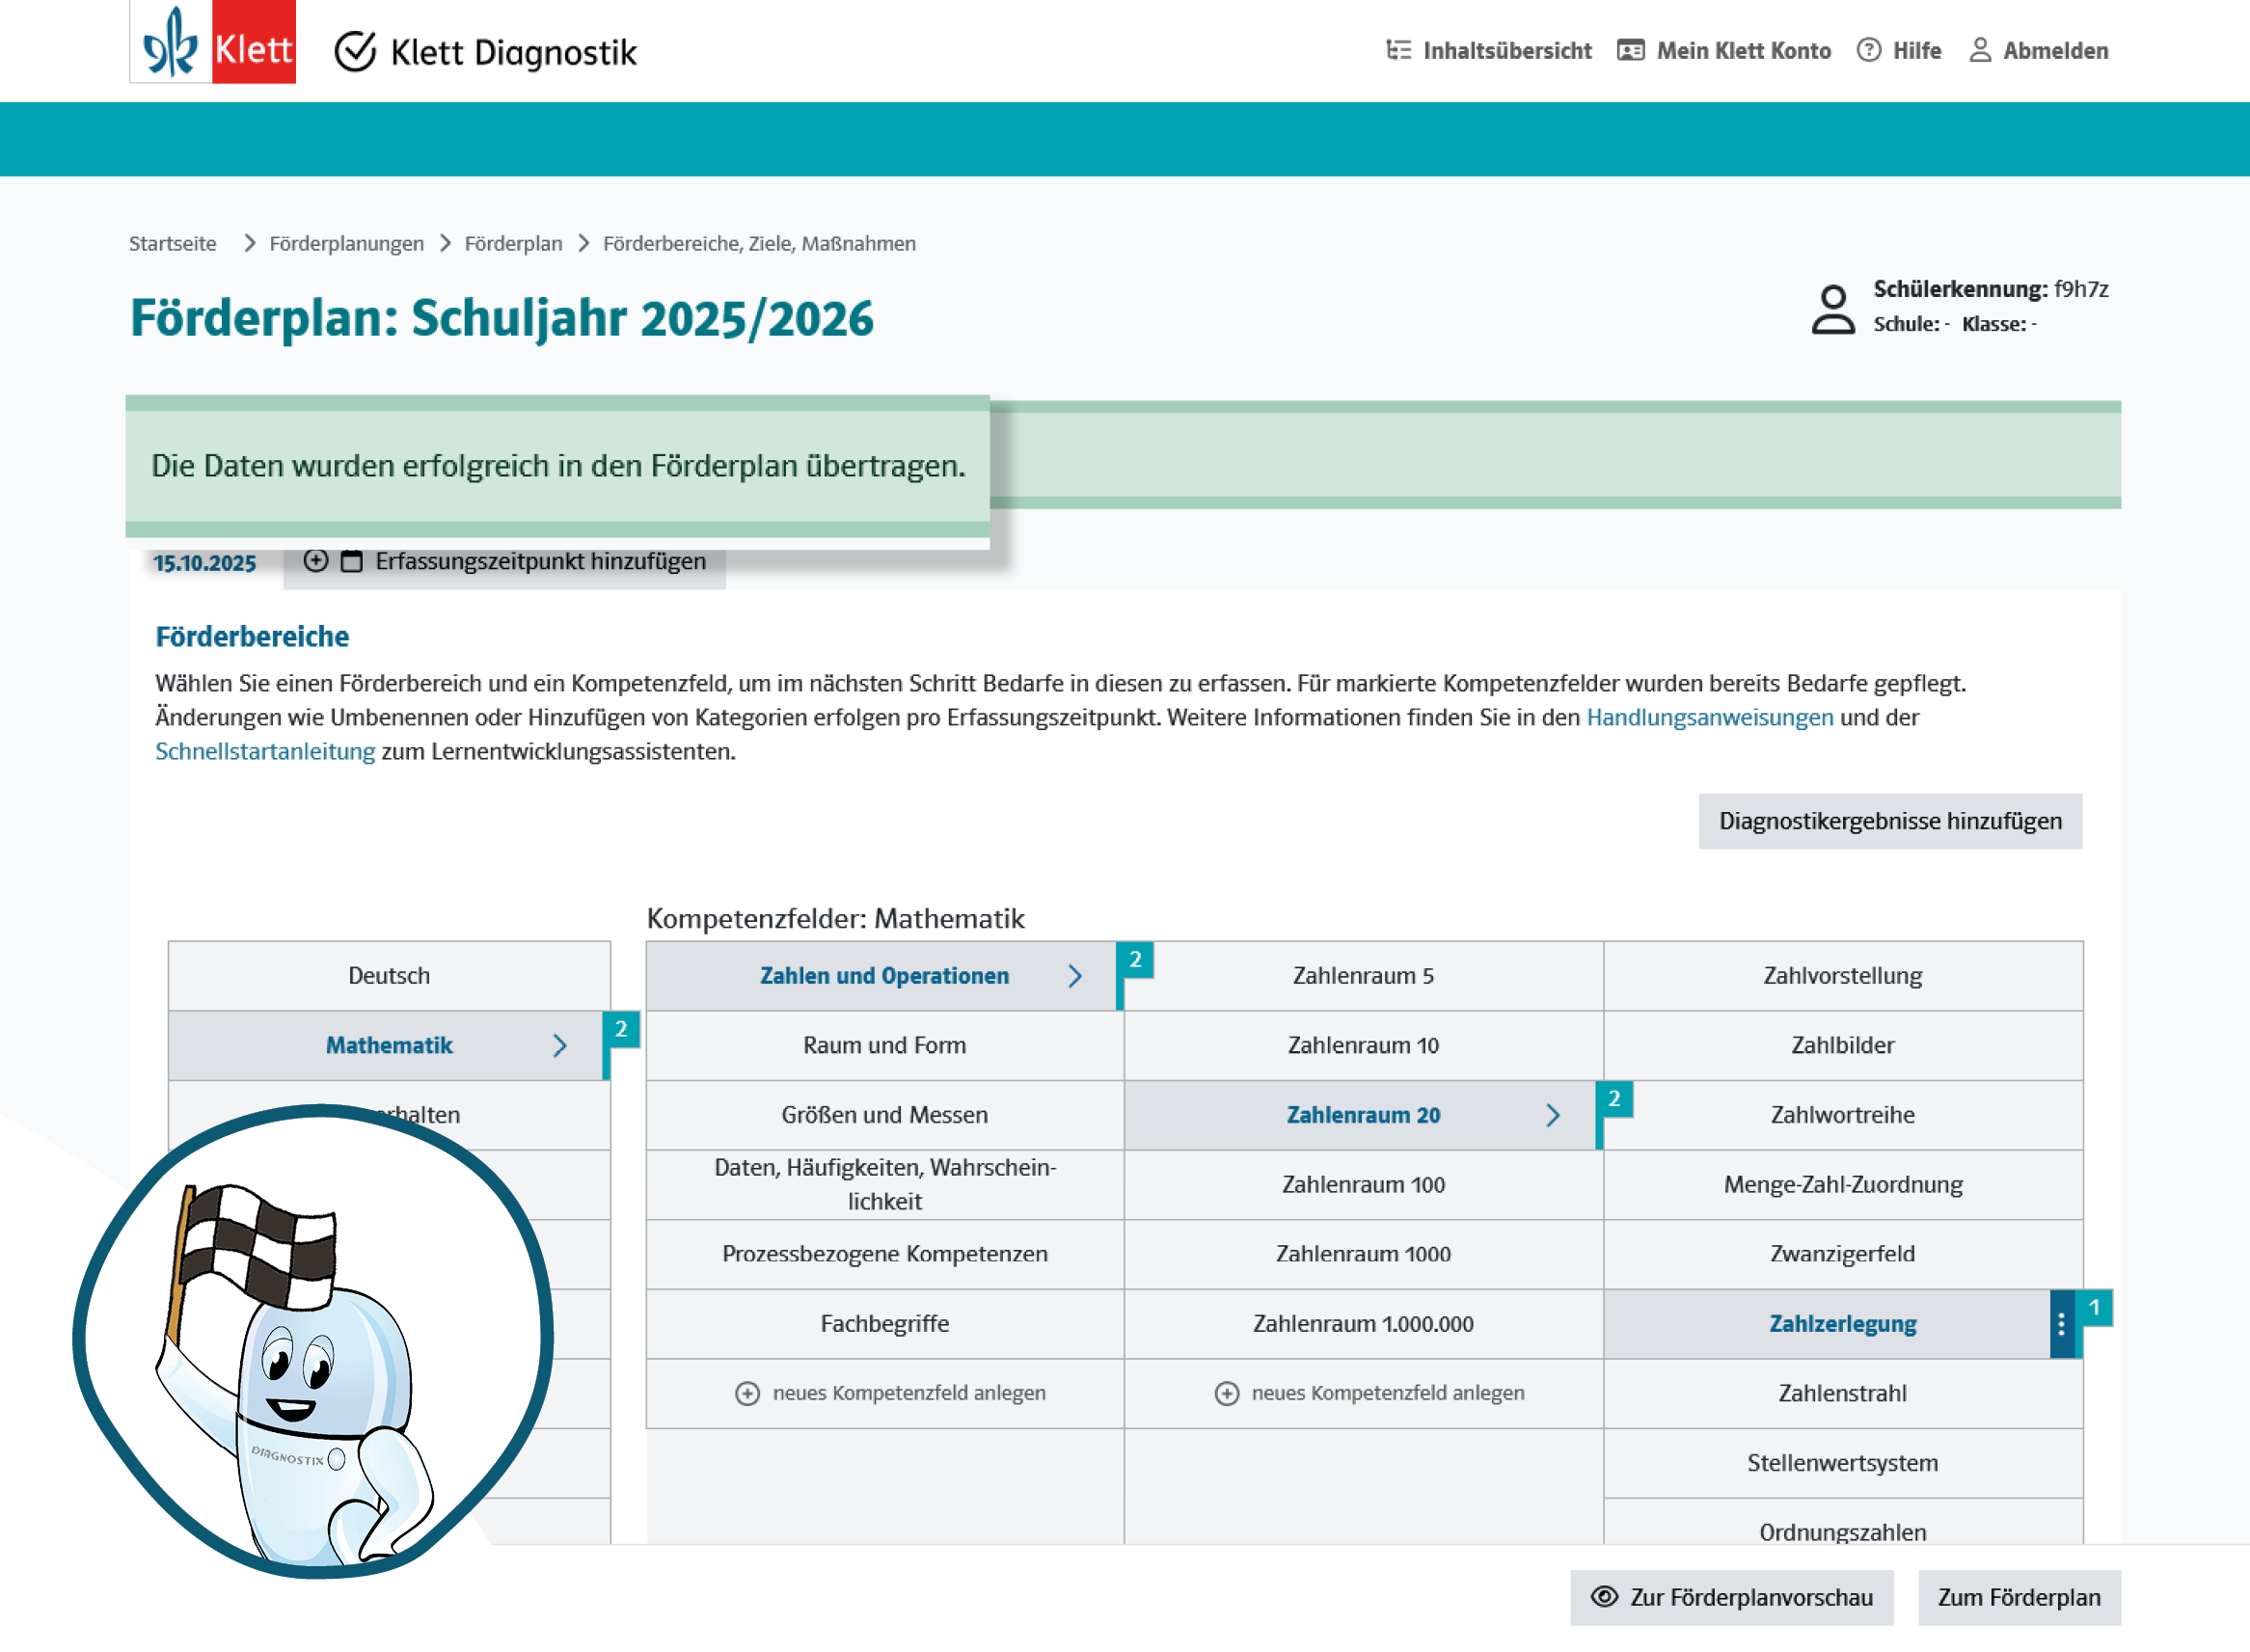Click the Diagnostix mascot with flag

pyautogui.click(x=313, y=1343)
